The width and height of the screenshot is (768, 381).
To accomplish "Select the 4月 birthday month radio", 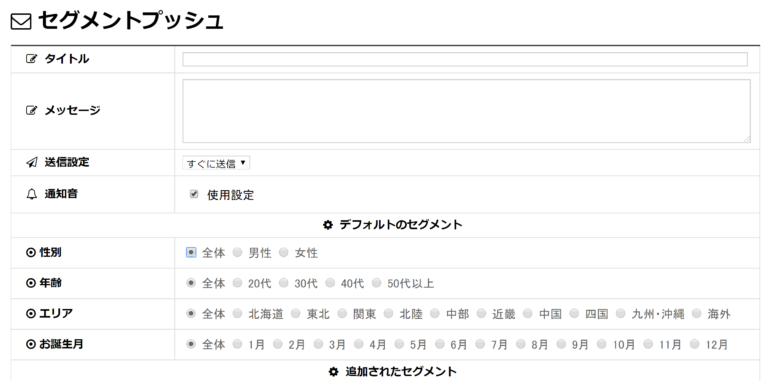I will [x=359, y=344].
